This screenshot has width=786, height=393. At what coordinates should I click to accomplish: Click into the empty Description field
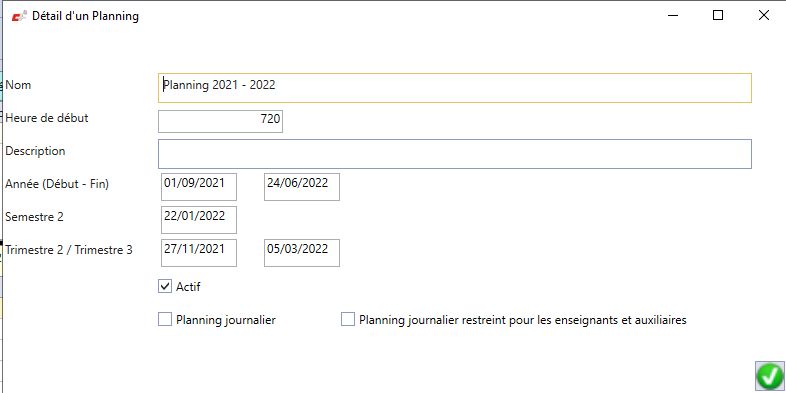[455, 154]
